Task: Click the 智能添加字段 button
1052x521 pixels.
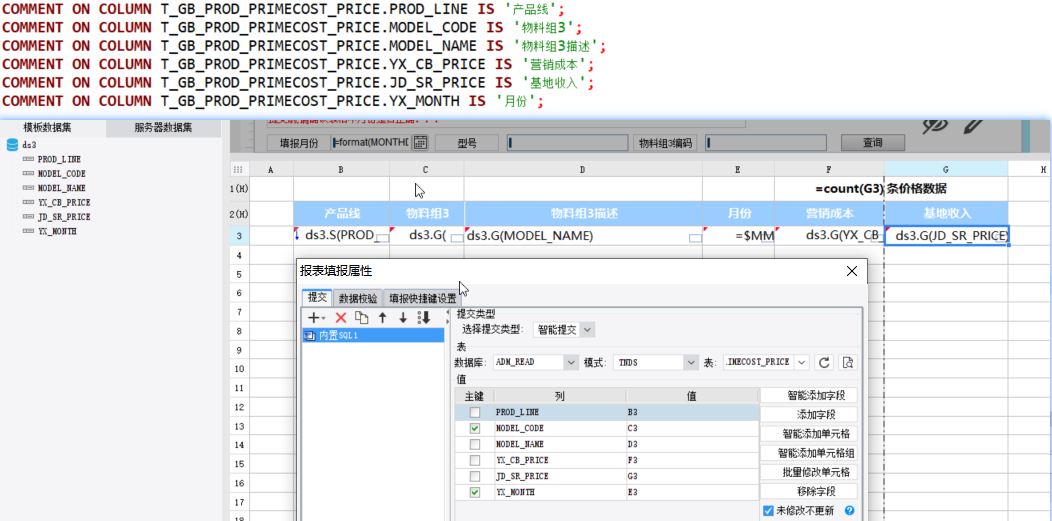Action: tap(808, 395)
